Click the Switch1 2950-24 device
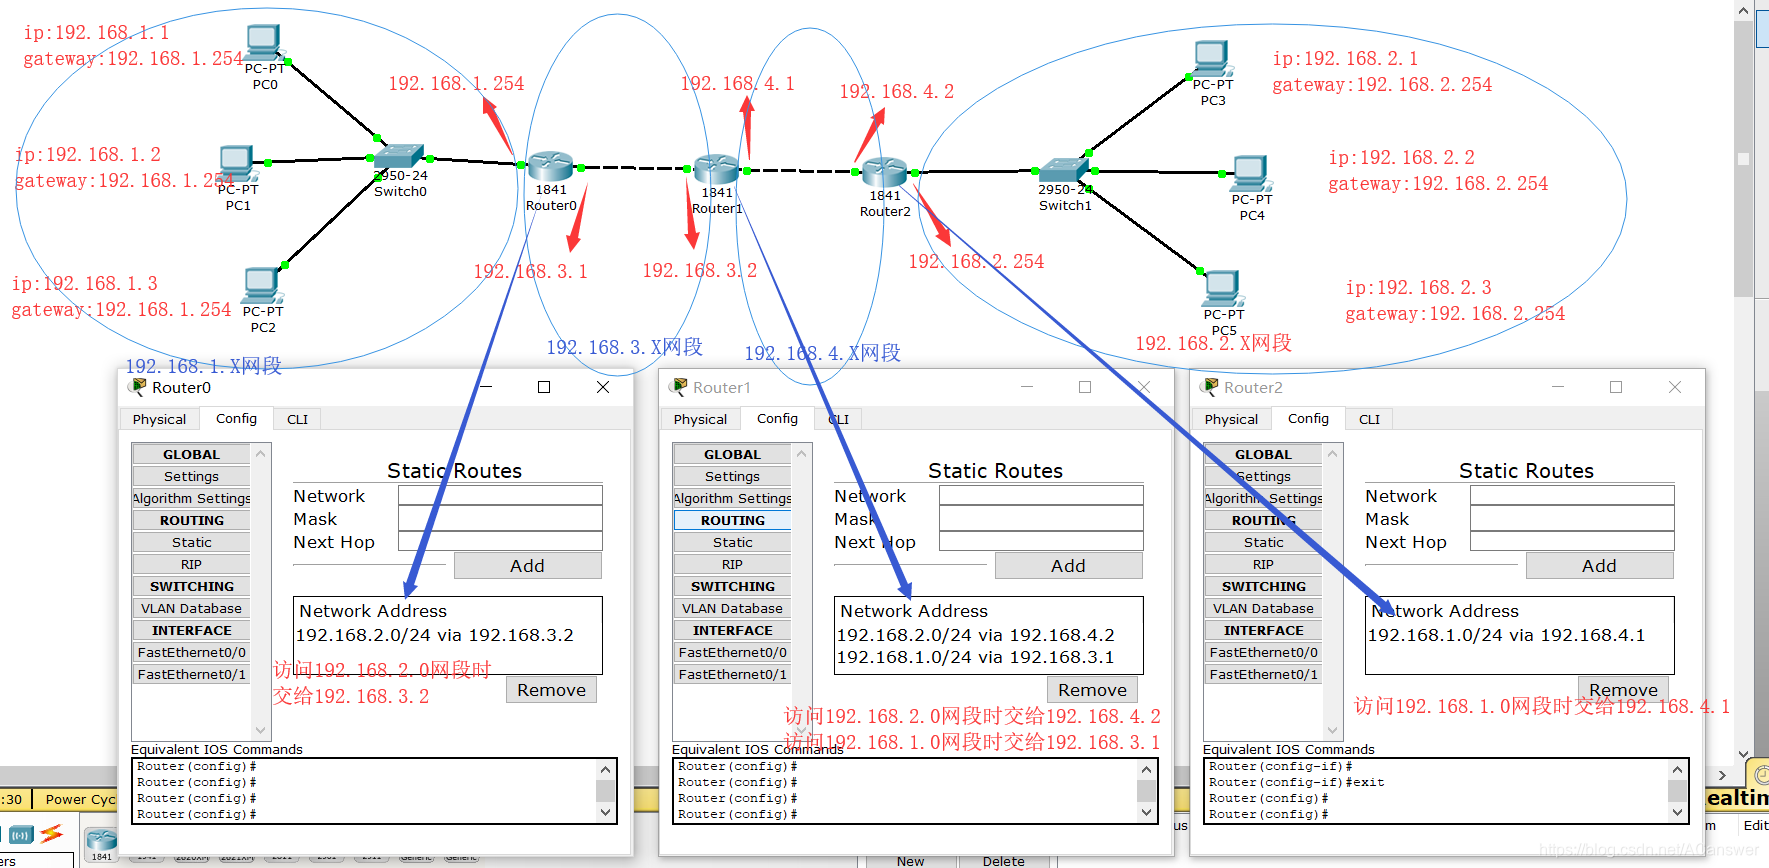The width and height of the screenshot is (1769, 868). pyautogui.click(x=1064, y=169)
